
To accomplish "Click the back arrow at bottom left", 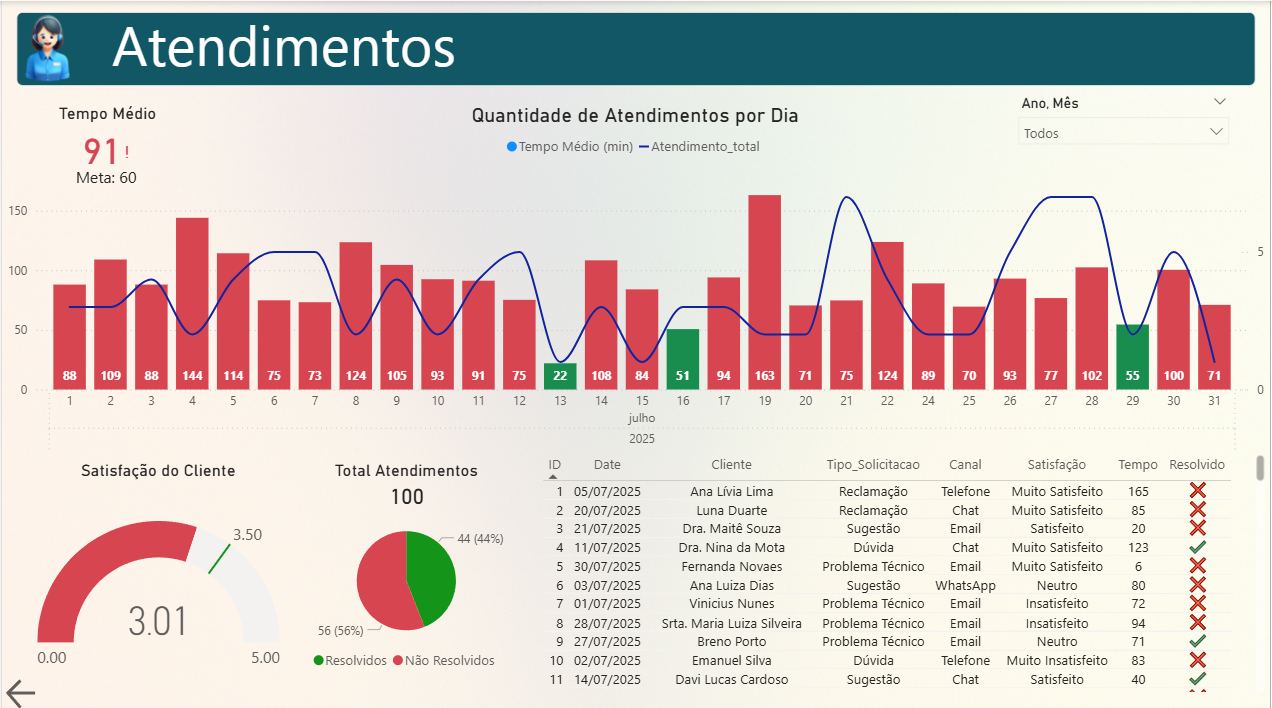I will (21, 693).
